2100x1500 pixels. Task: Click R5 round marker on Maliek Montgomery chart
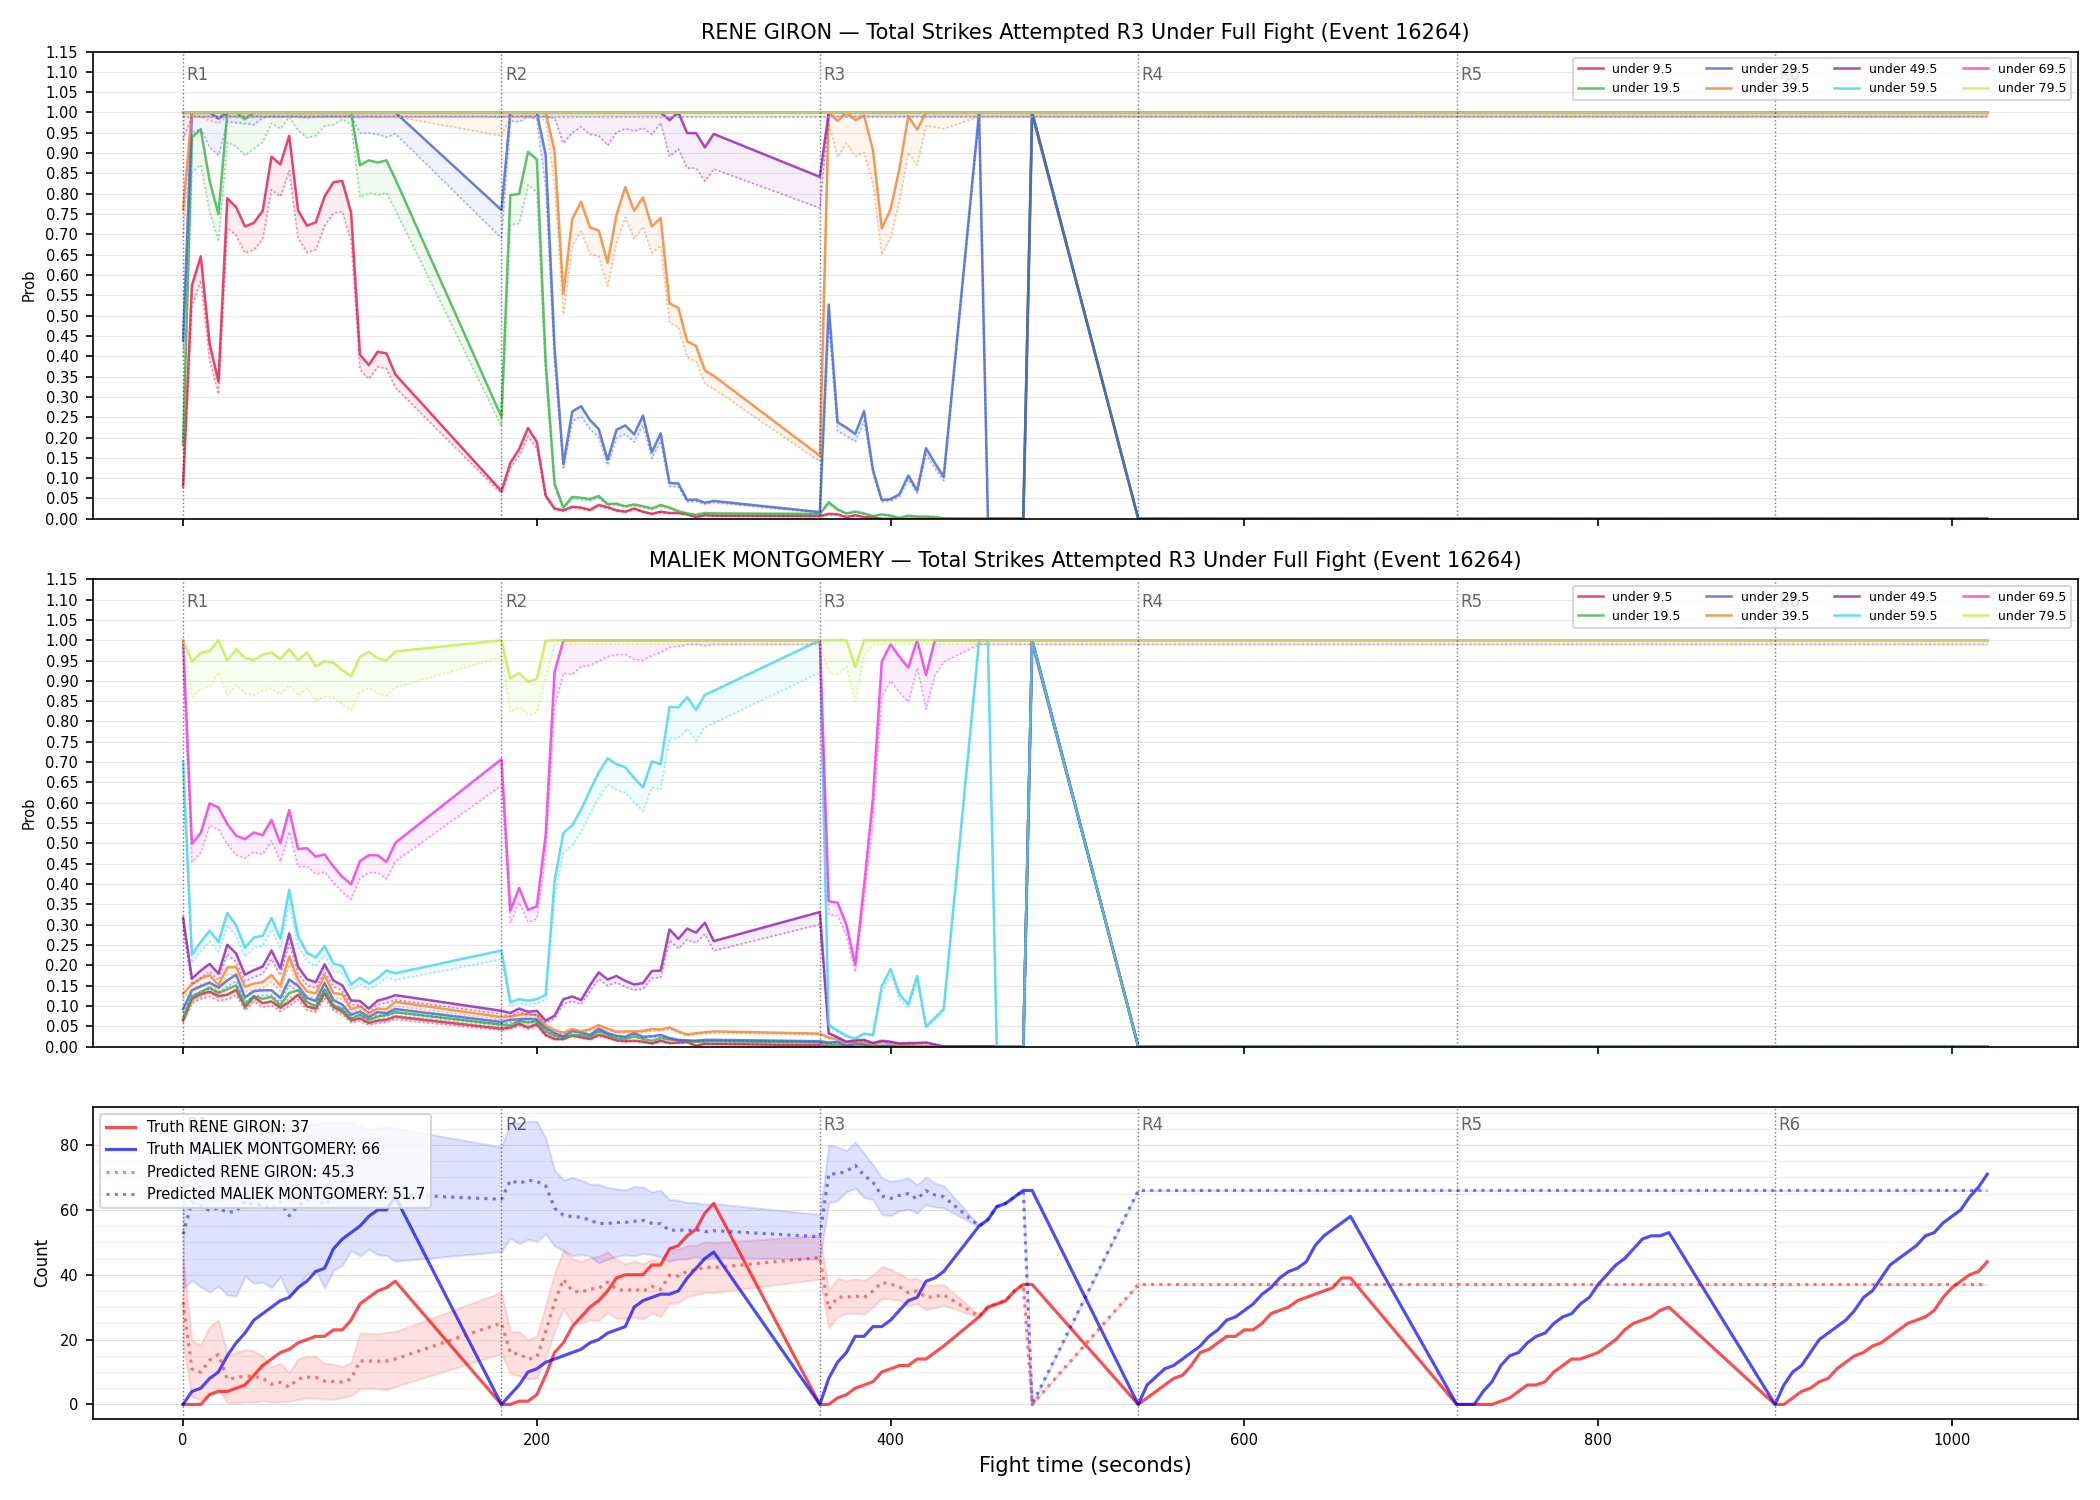click(1471, 601)
